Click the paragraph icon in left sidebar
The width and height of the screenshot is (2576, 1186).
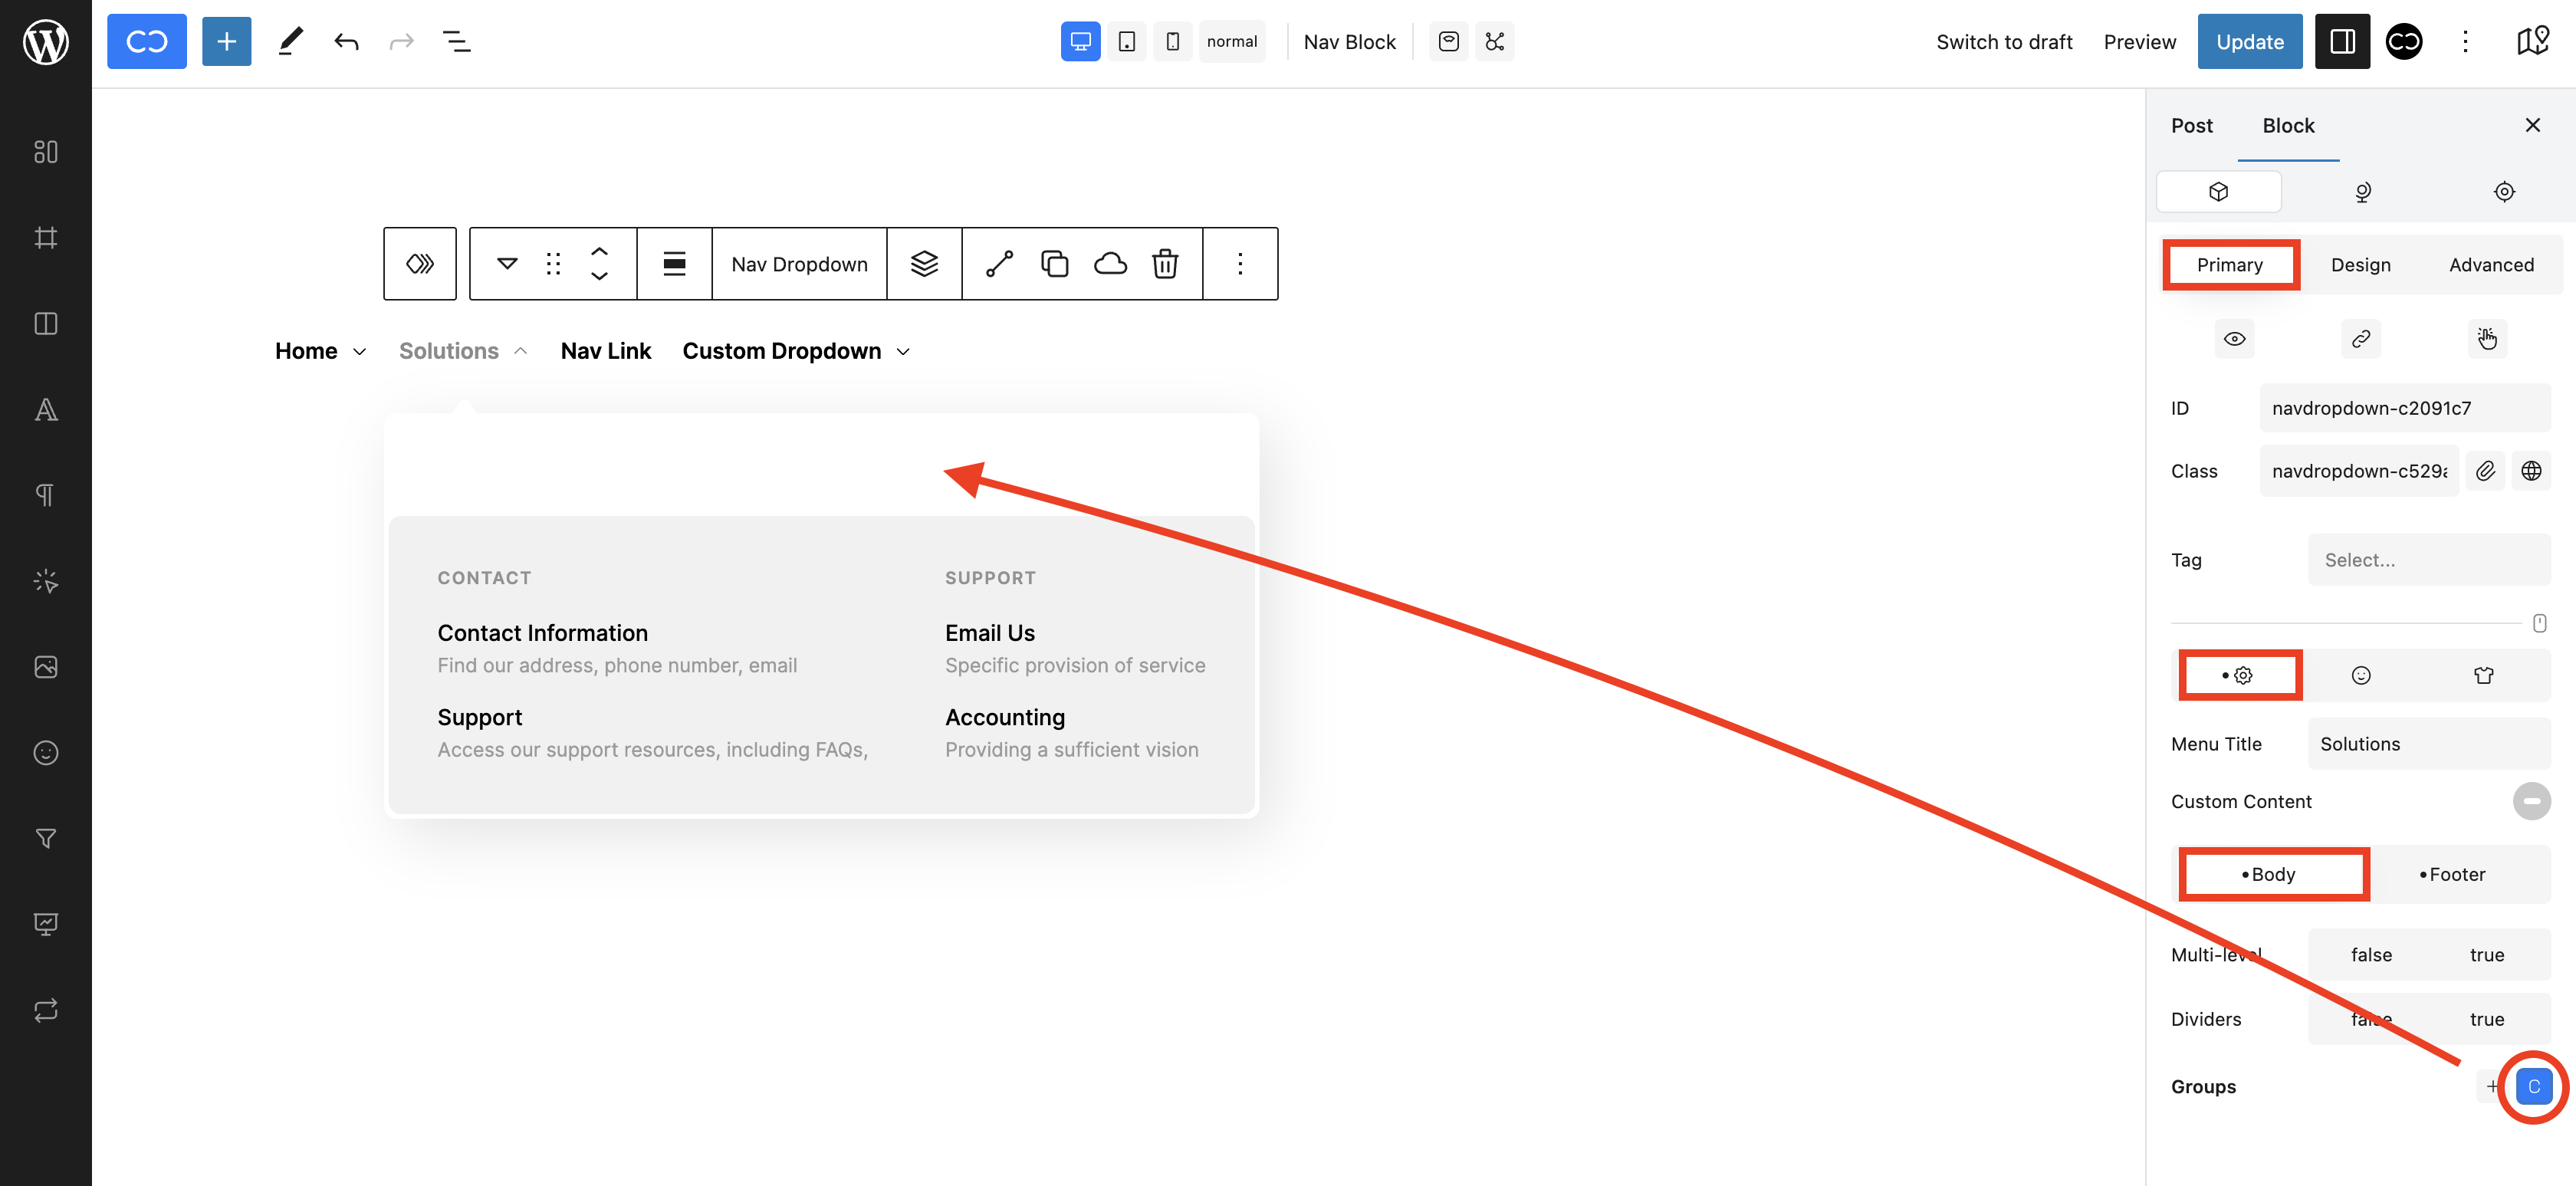coord(45,495)
